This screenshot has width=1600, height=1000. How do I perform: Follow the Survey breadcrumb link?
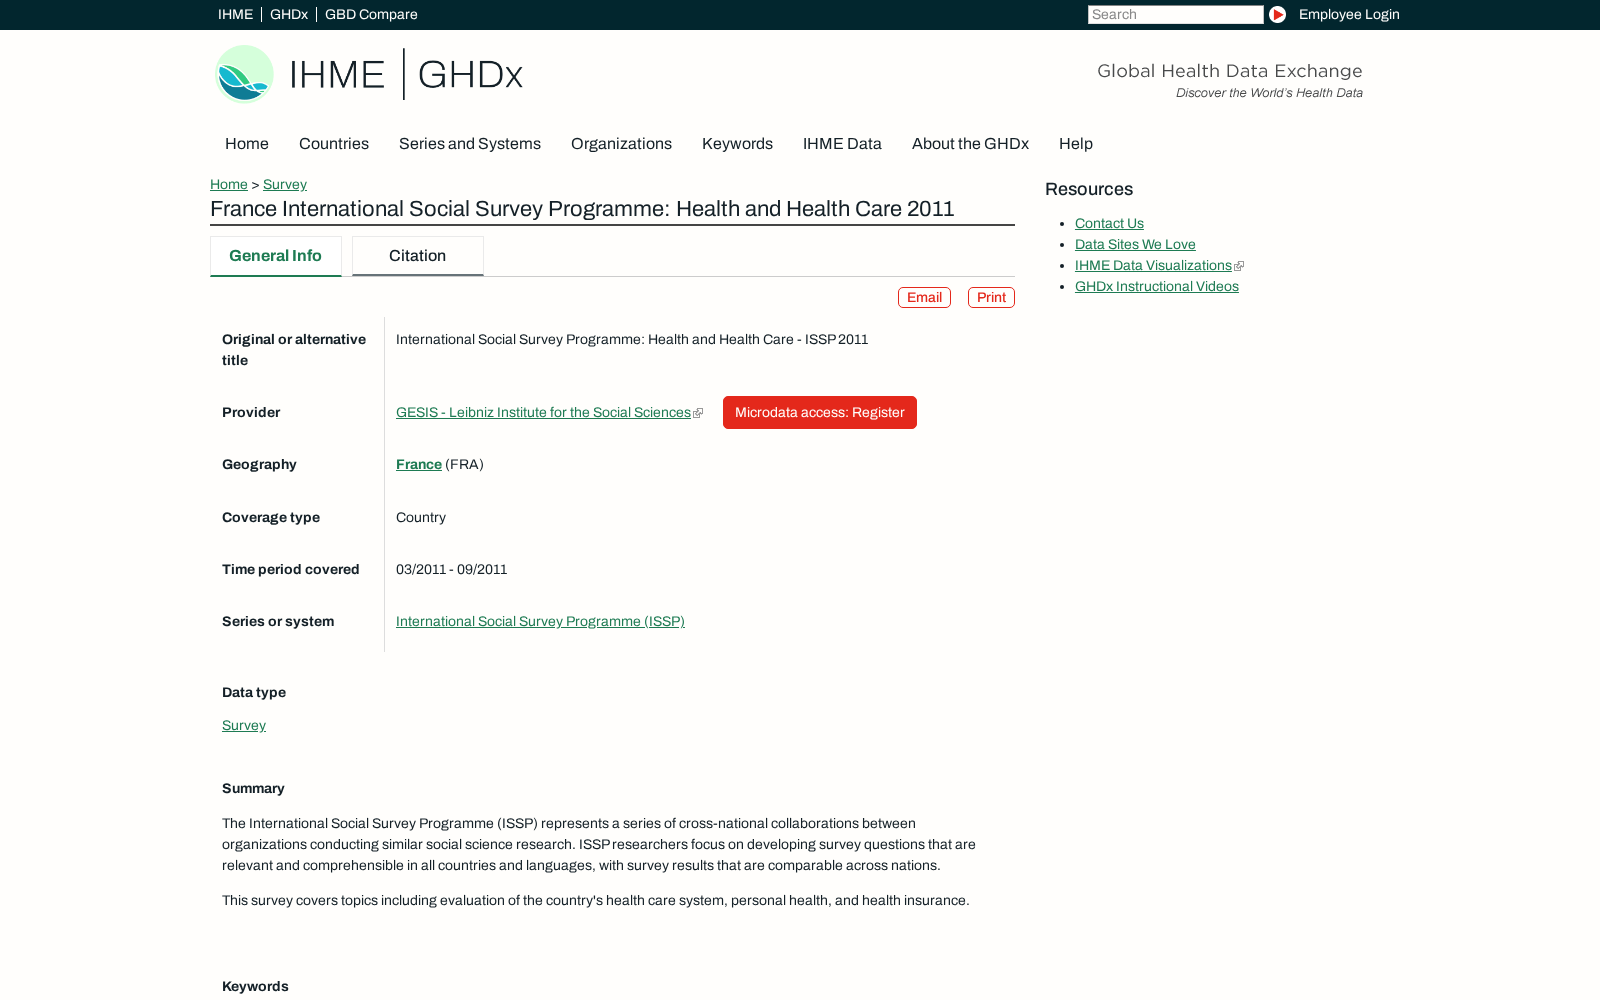coord(285,184)
